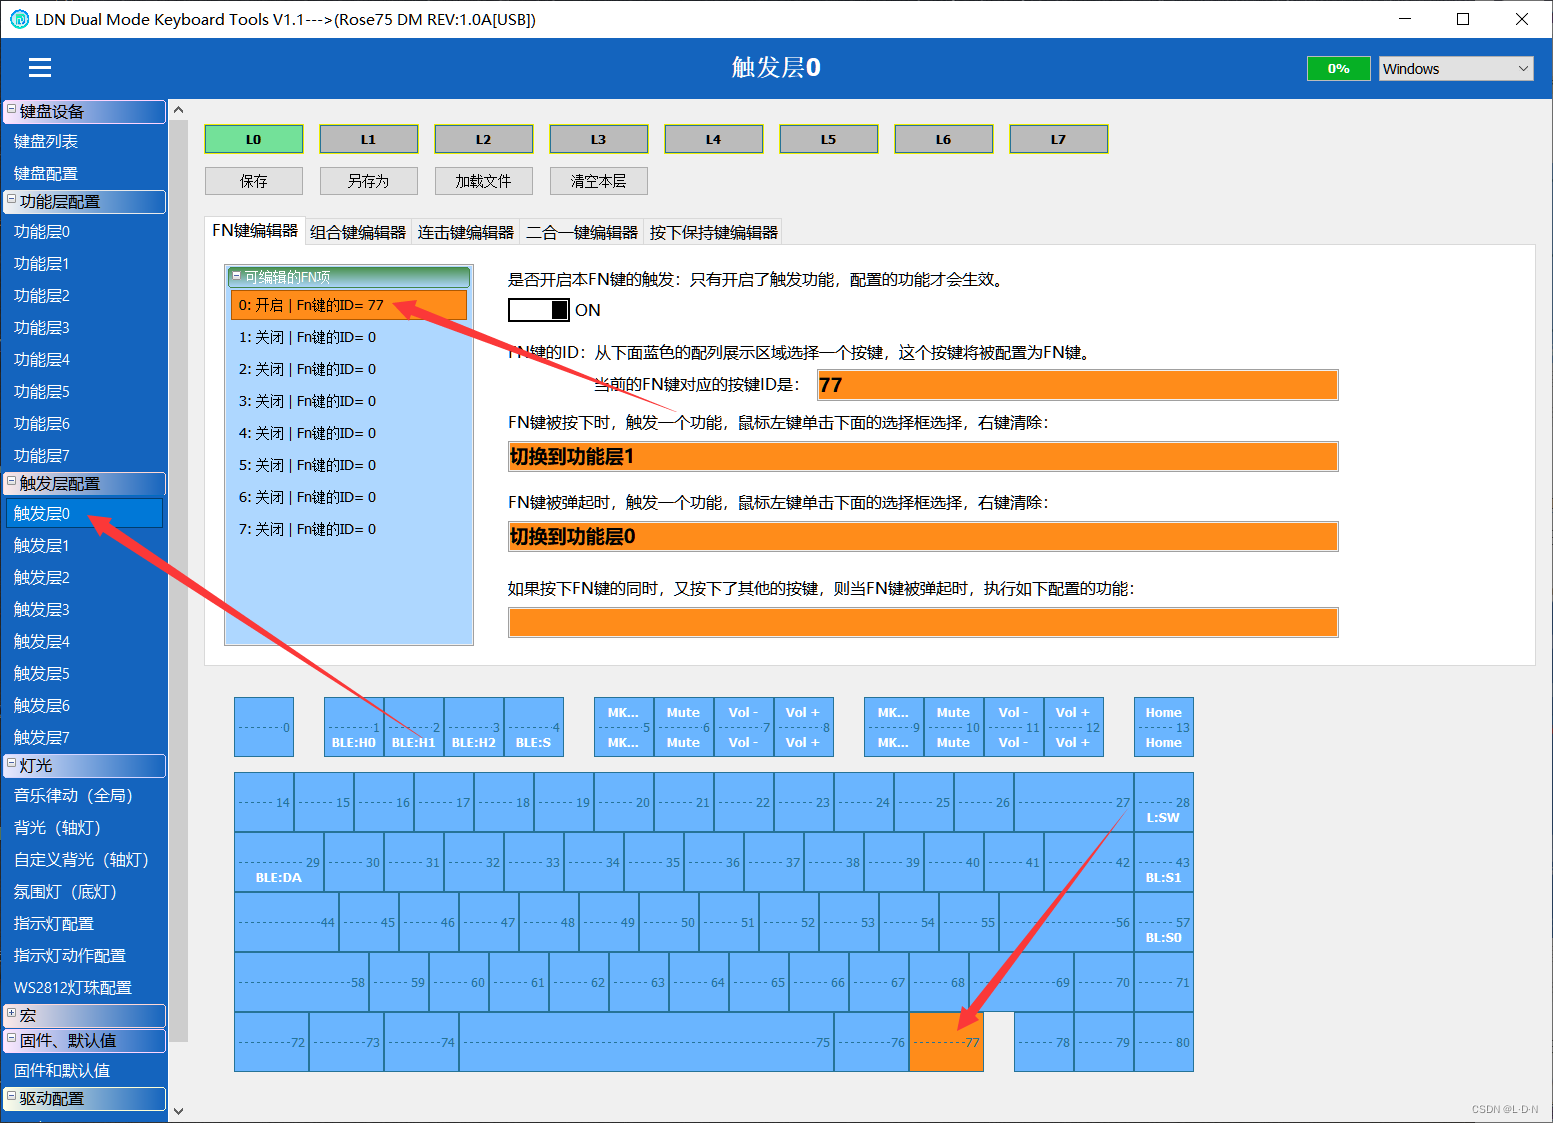The height and width of the screenshot is (1123, 1553).
Task: Click the app logo in the title bar
Action: (x=19, y=19)
